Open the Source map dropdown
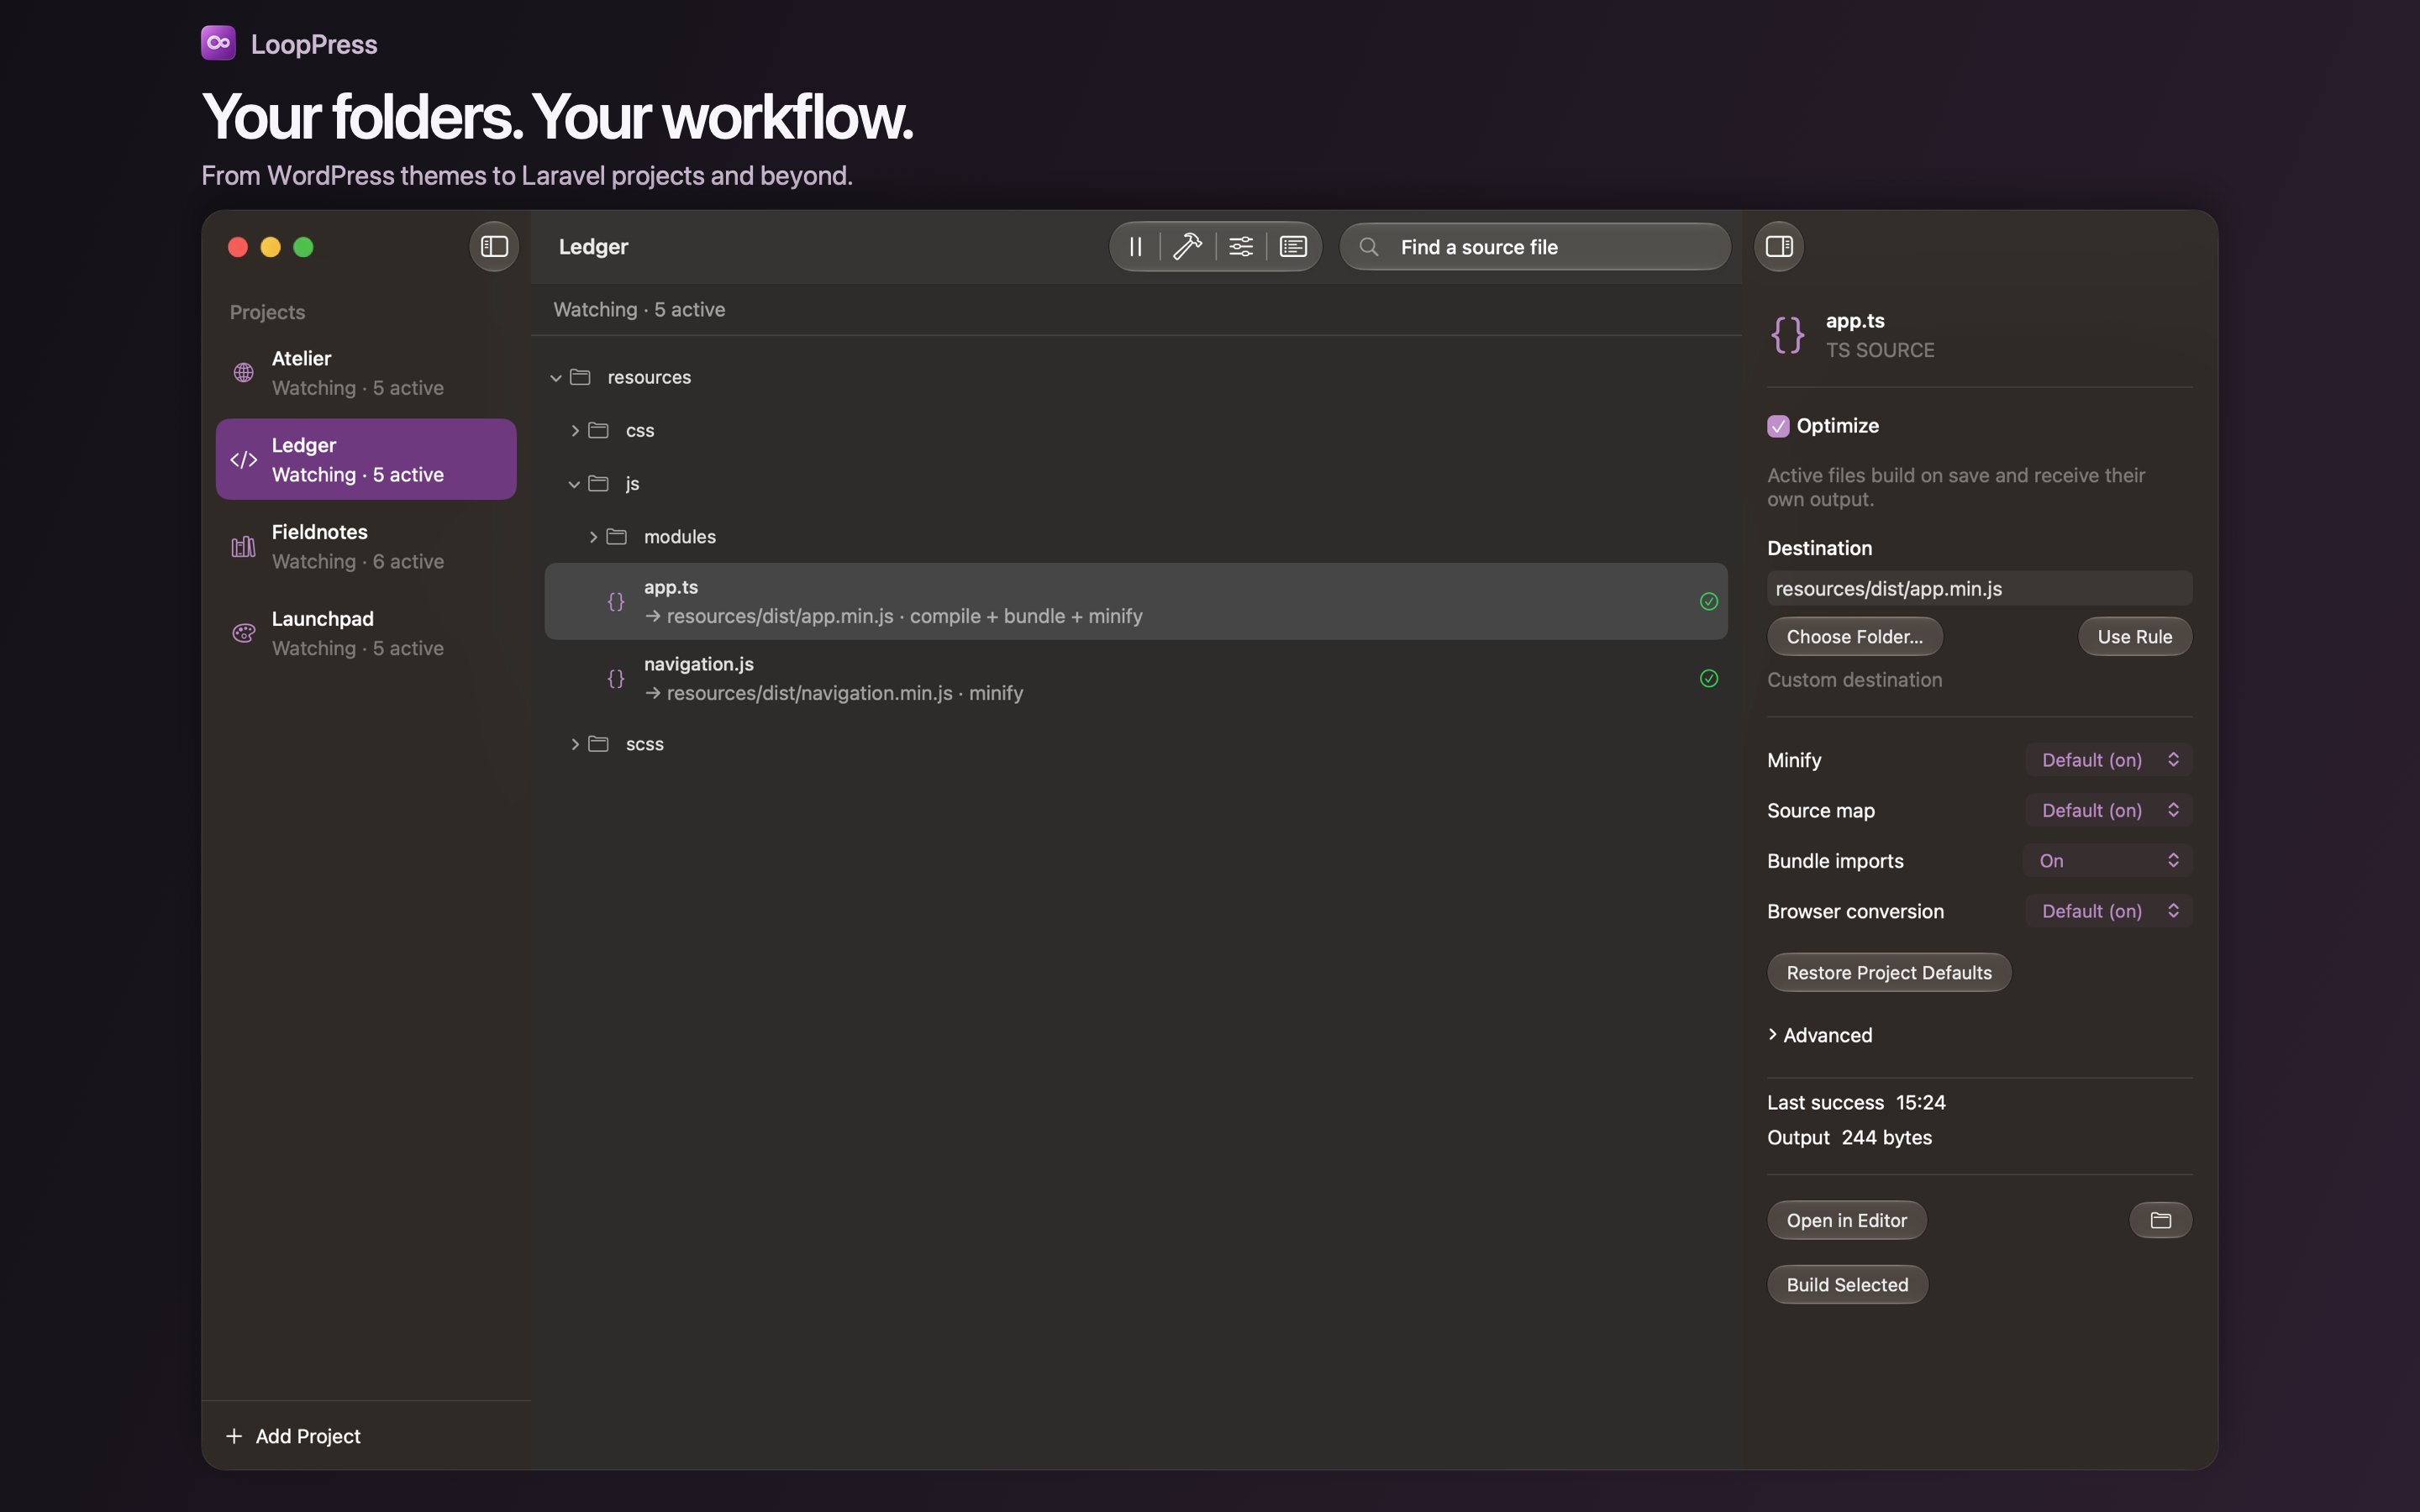This screenshot has height=1512, width=2420. pyautogui.click(x=2109, y=810)
